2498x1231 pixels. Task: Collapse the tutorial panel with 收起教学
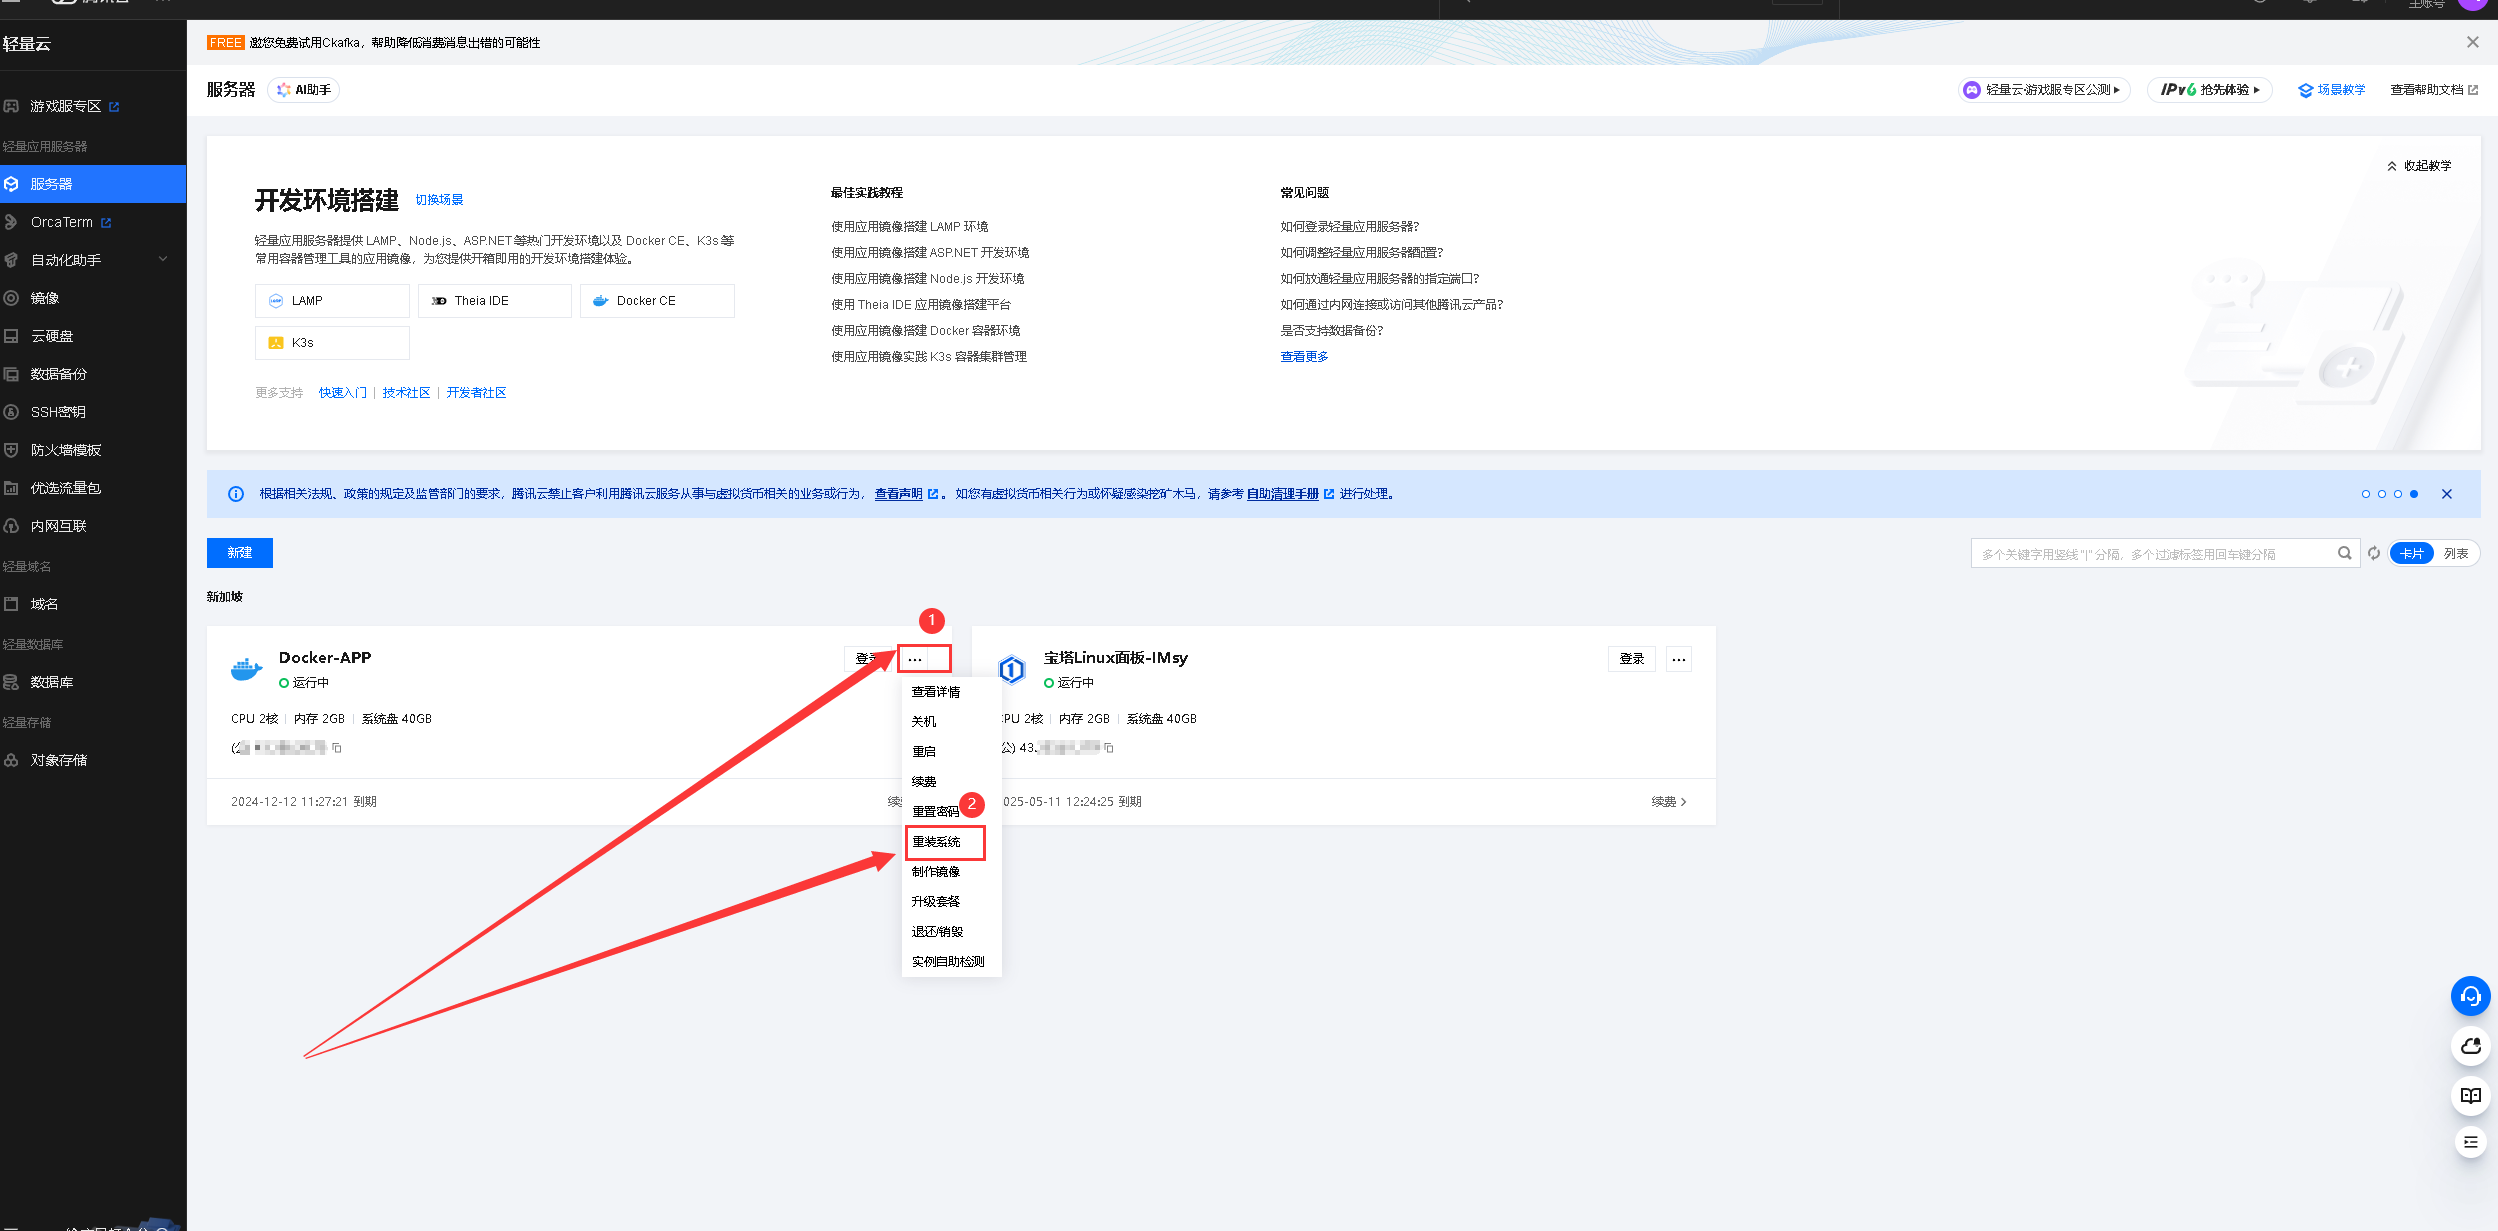pos(2419,166)
